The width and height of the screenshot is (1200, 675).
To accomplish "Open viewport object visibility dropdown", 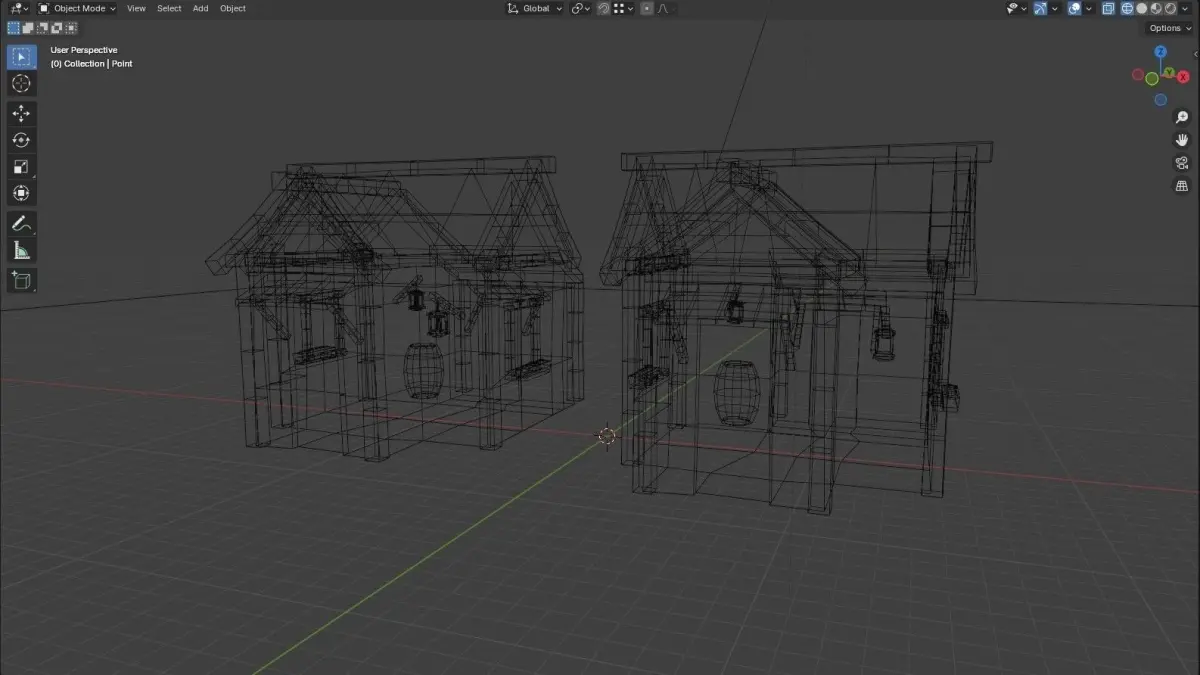I will point(1017,8).
